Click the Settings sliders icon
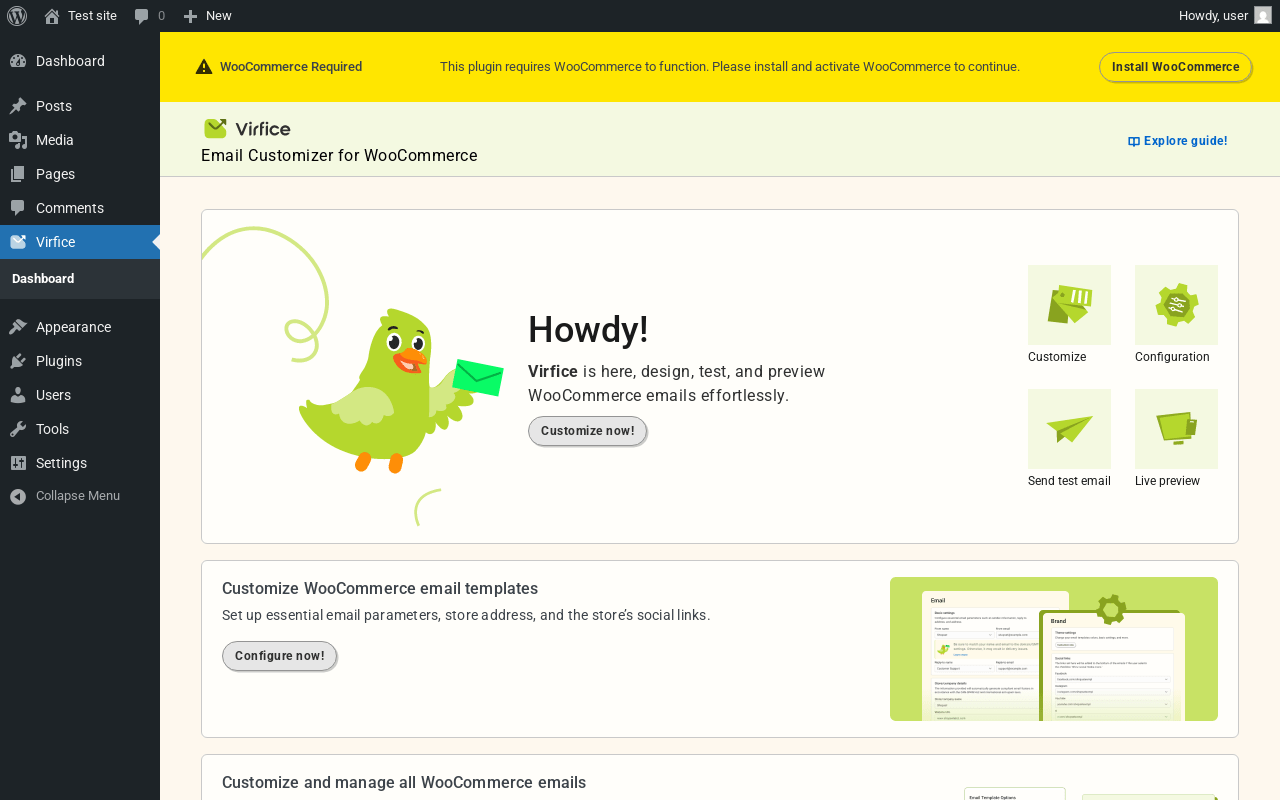The width and height of the screenshot is (1280, 800). pyautogui.click(x=18, y=463)
